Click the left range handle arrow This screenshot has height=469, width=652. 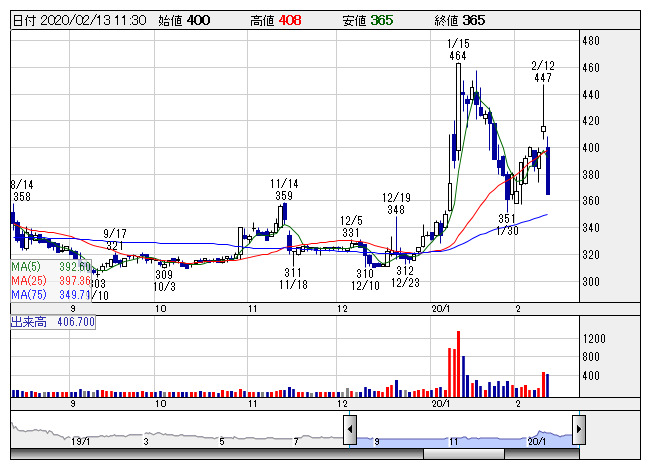tap(350, 431)
